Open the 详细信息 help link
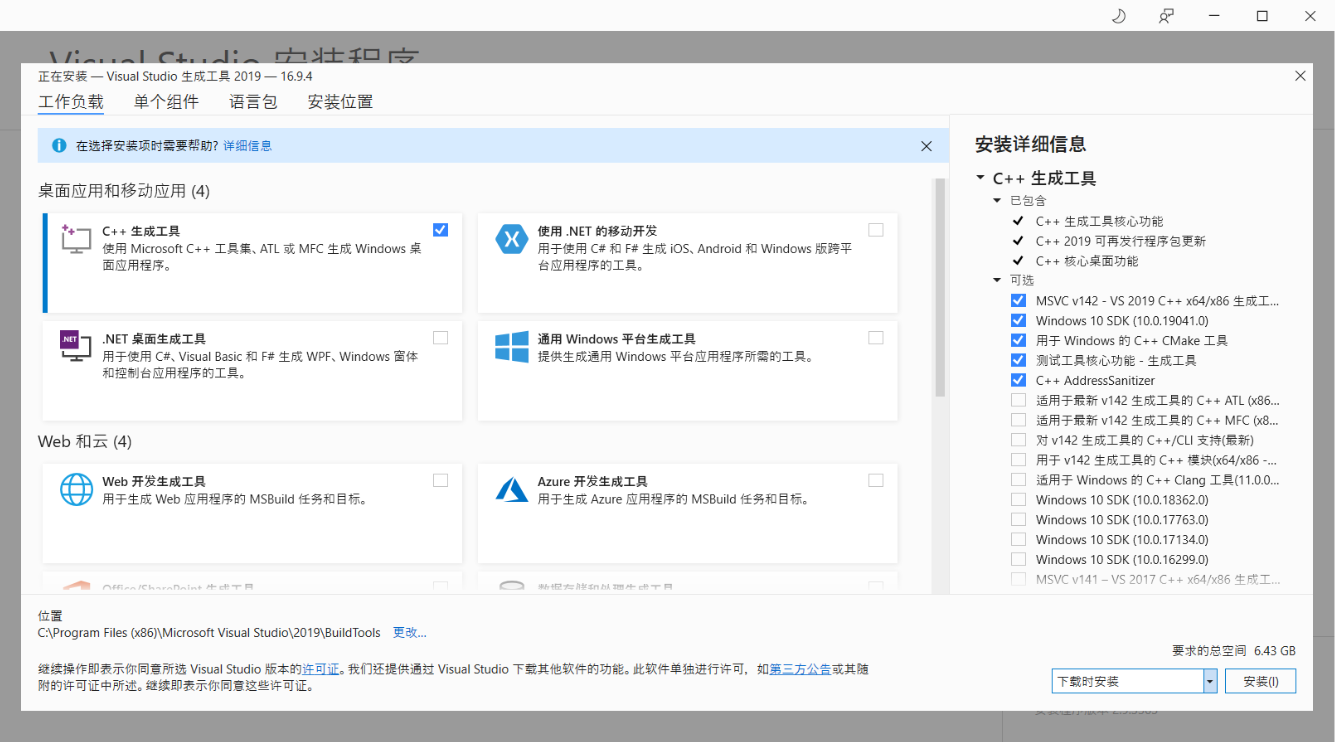Viewport: 1335px width, 742px height. pos(247,146)
